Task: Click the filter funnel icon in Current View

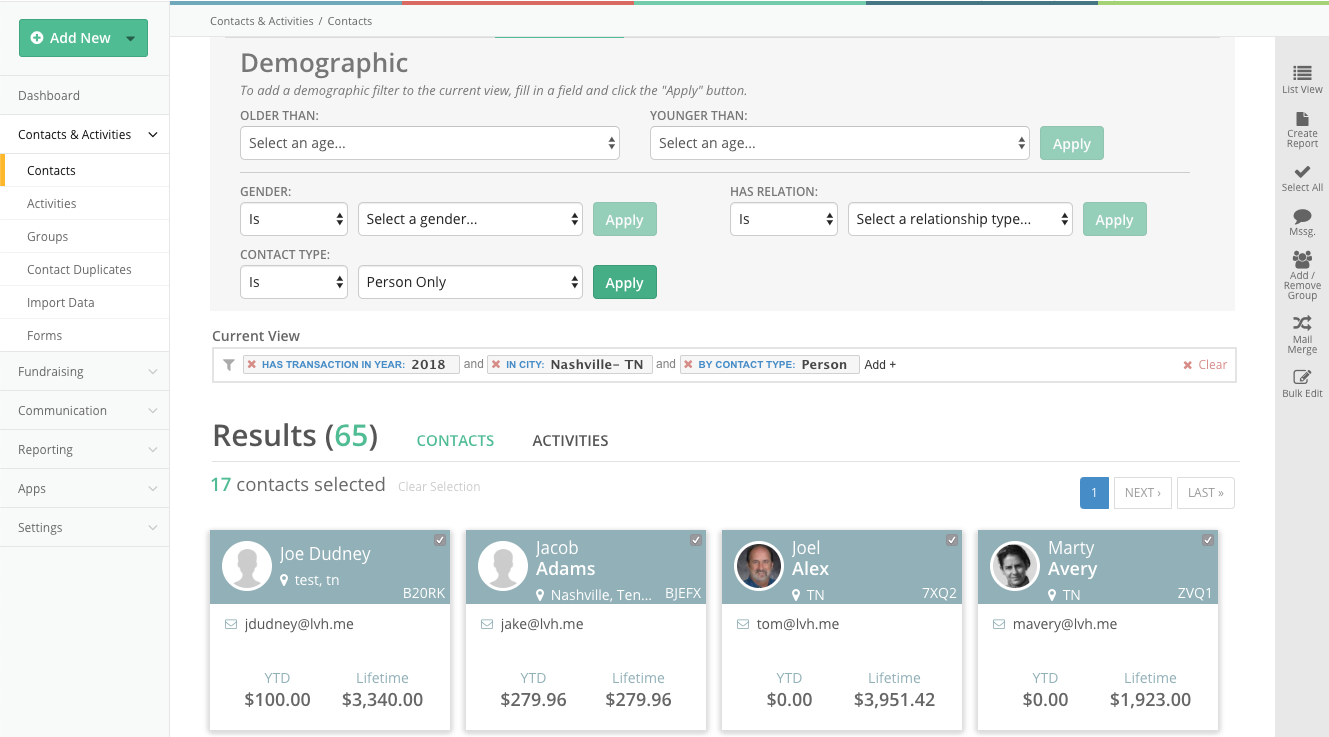Action: pyautogui.click(x=228, y=364)
